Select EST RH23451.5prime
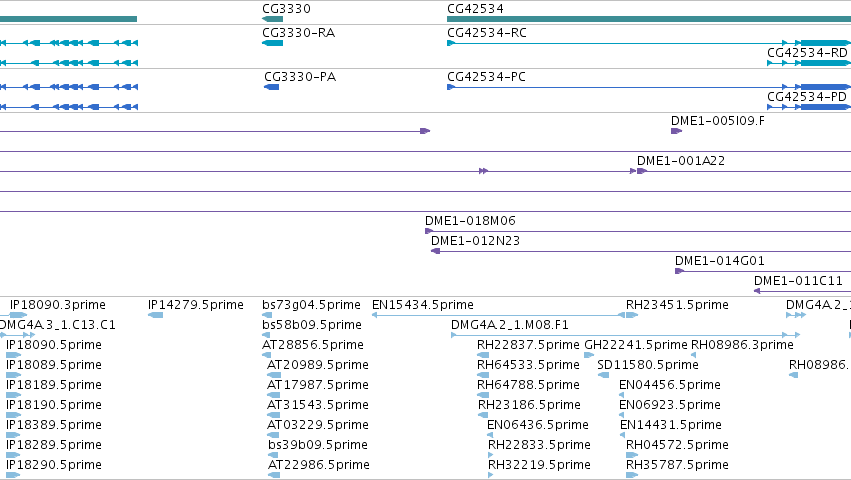 (x=677, y=305)
